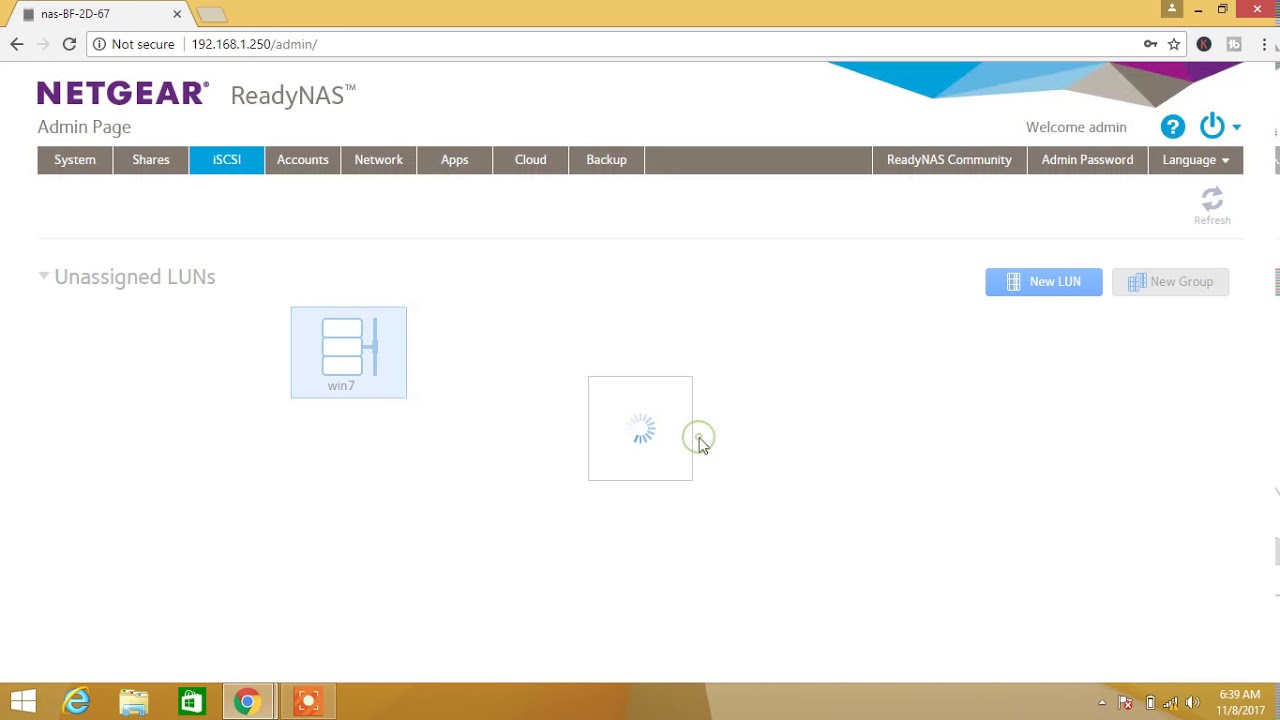The width and height of the screenshot is (1280, 720).
Task: Launch Internet Explorer from taskbar
Action: click(x=77, y=702)
